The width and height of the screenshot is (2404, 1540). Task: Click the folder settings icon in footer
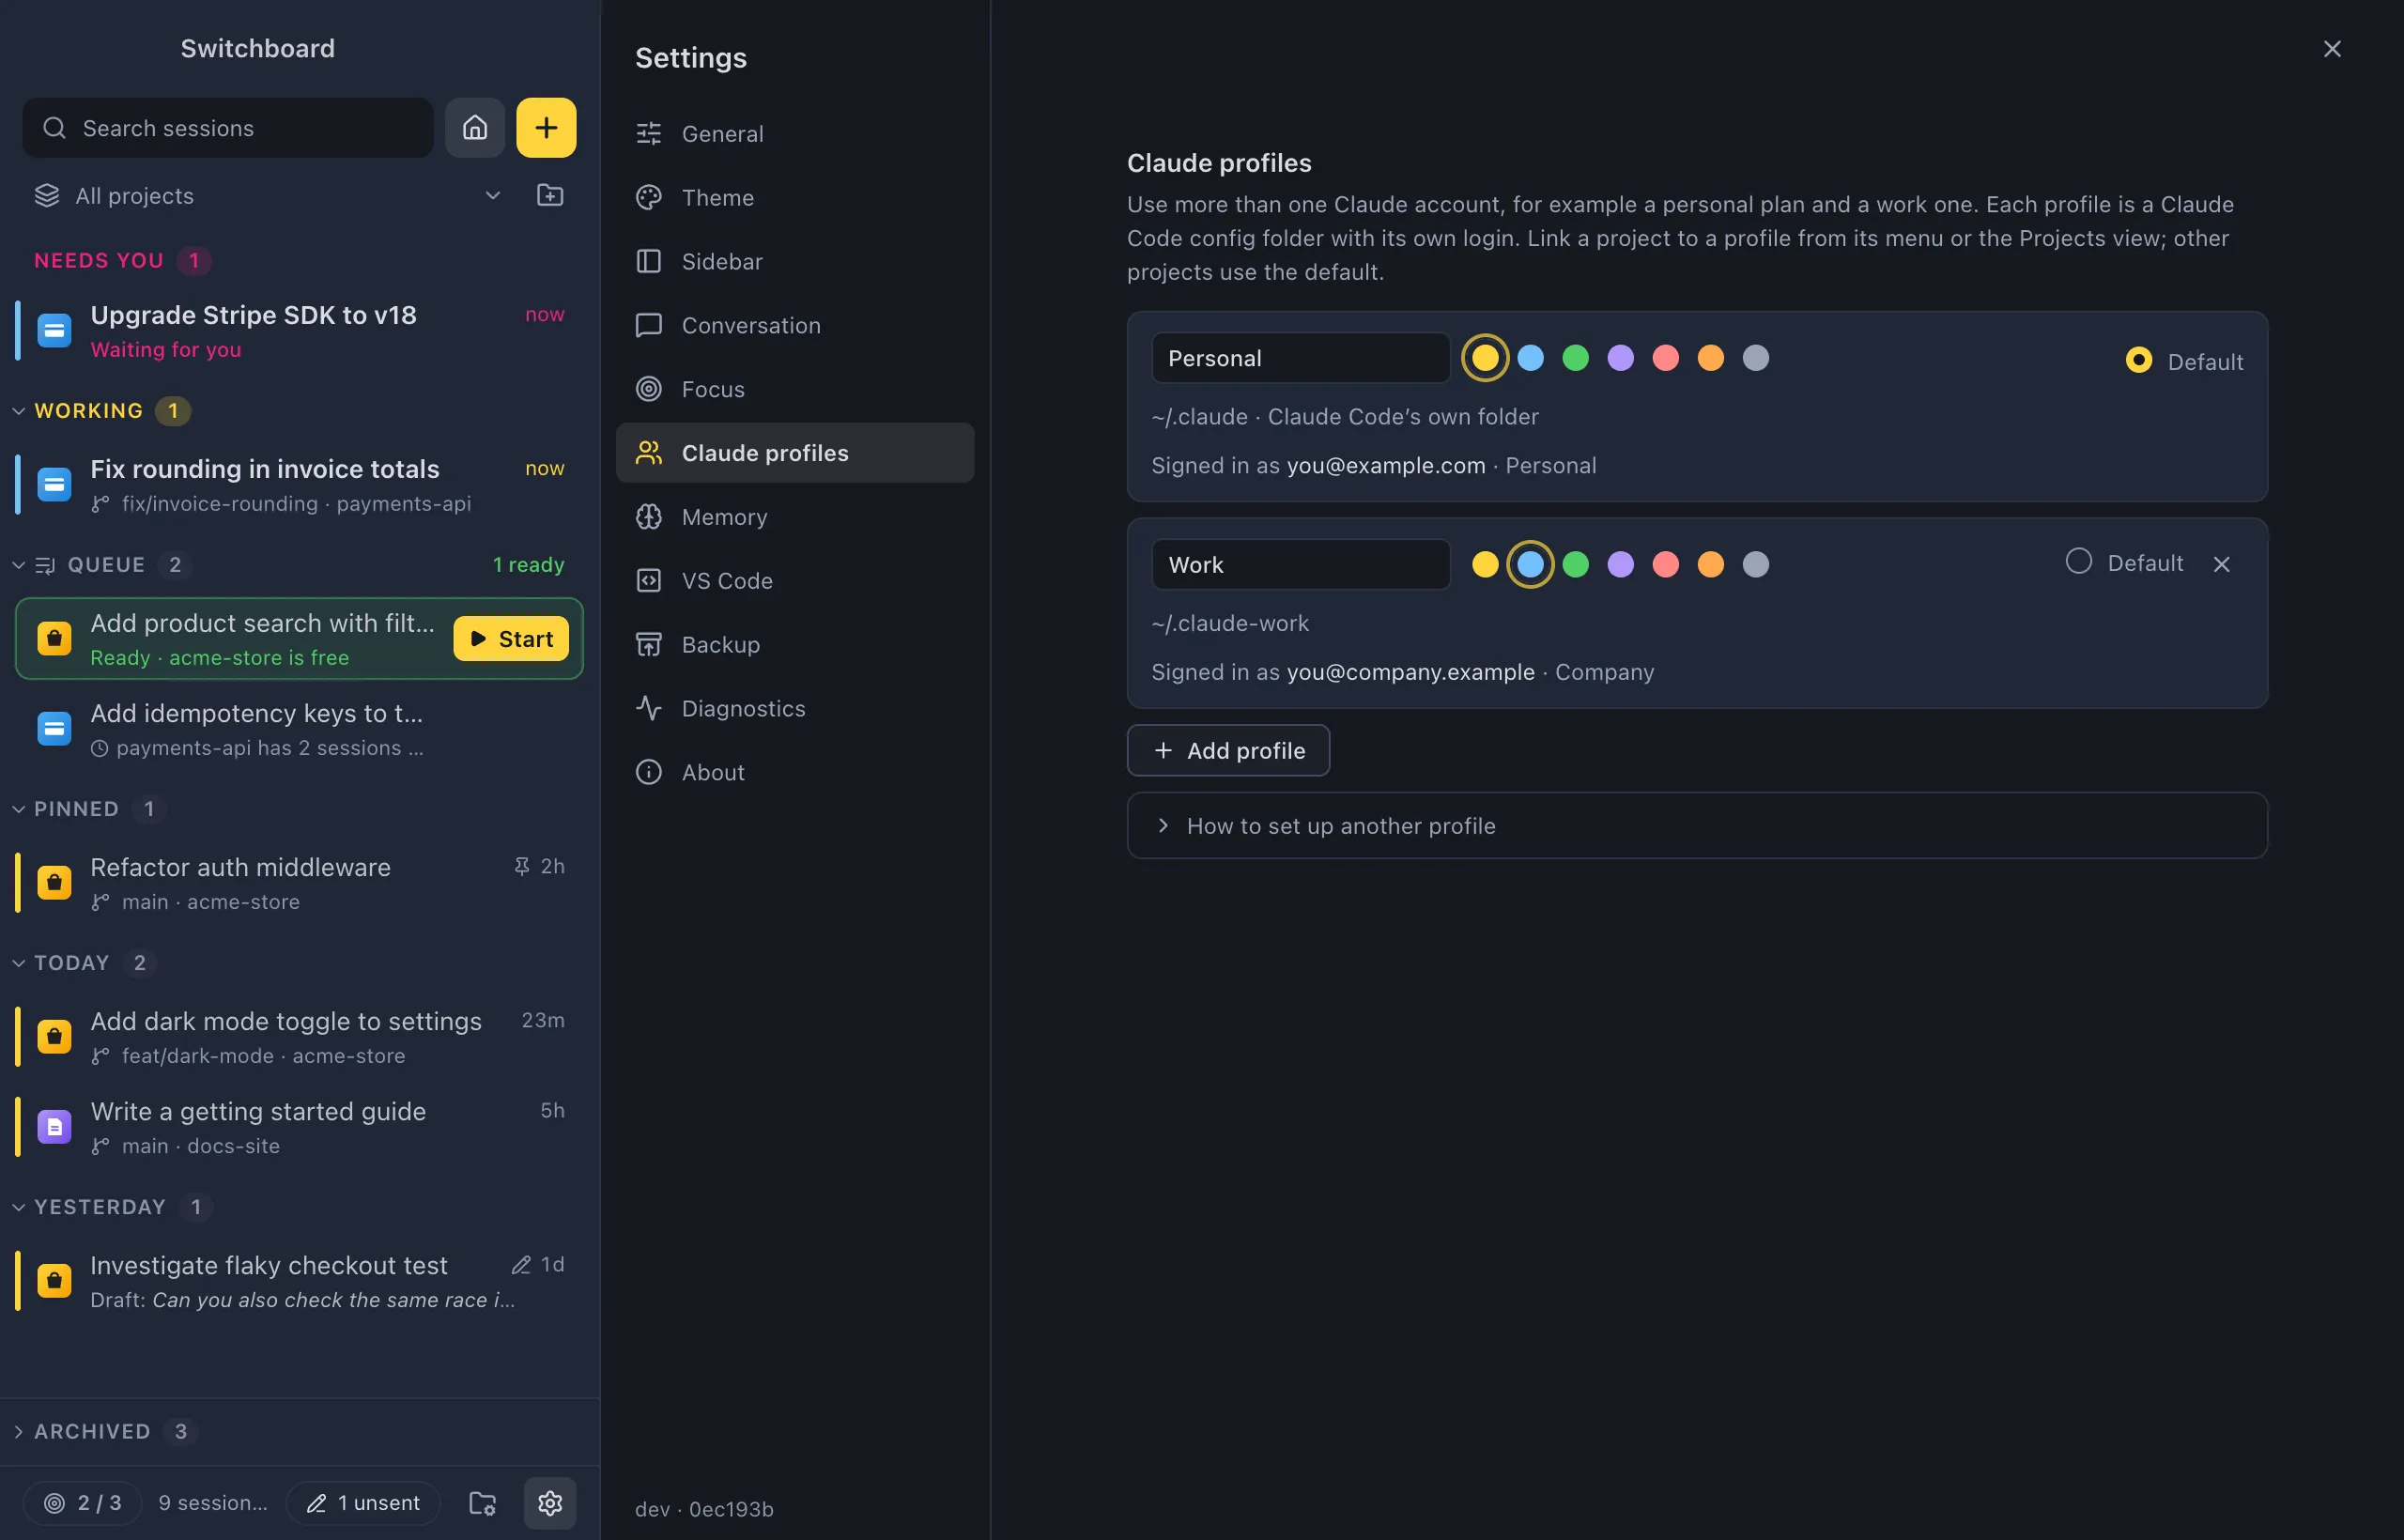pyautogui.click(x=483, y=1502)
